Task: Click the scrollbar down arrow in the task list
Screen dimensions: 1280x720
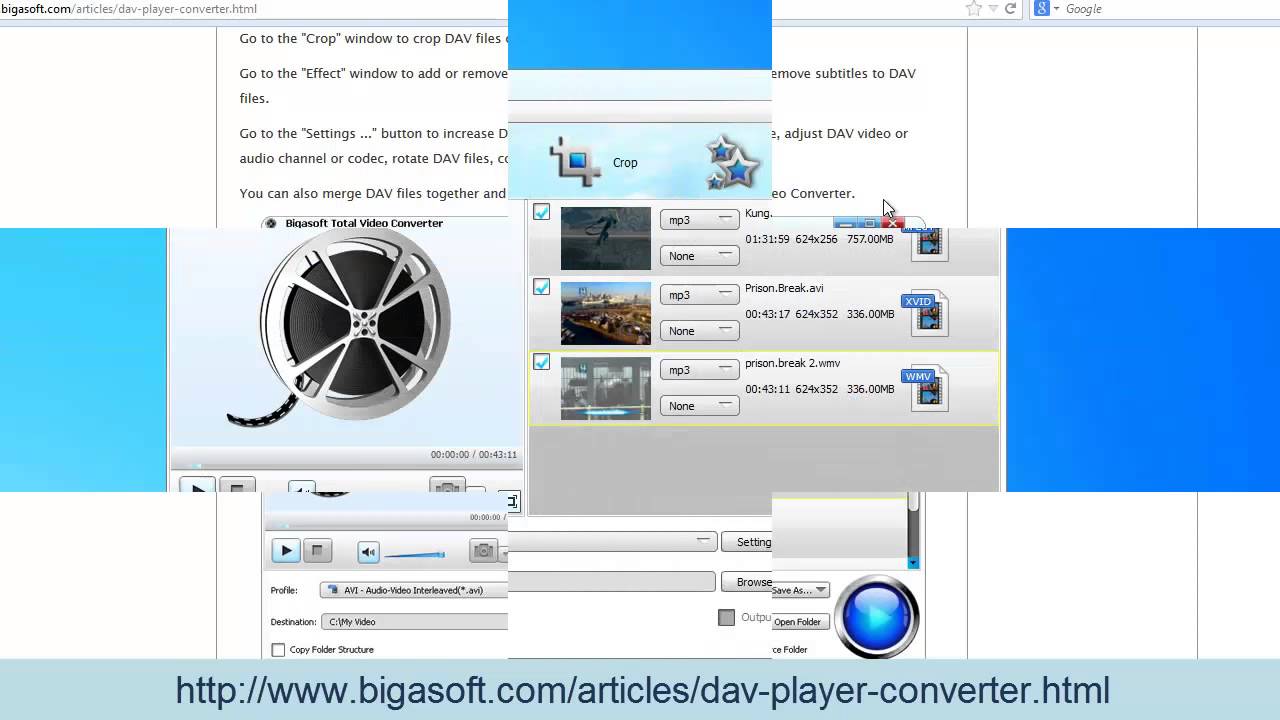Action: (x=913, y=563)
